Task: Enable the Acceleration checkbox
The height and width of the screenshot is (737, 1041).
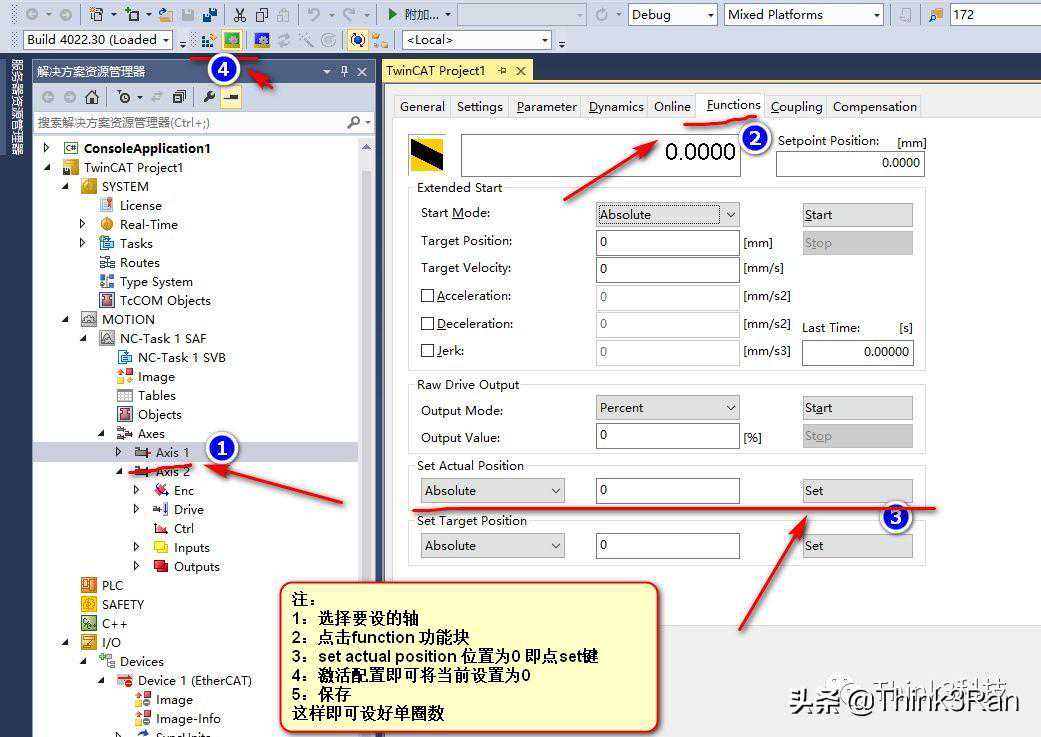Action: pos(428,296)
